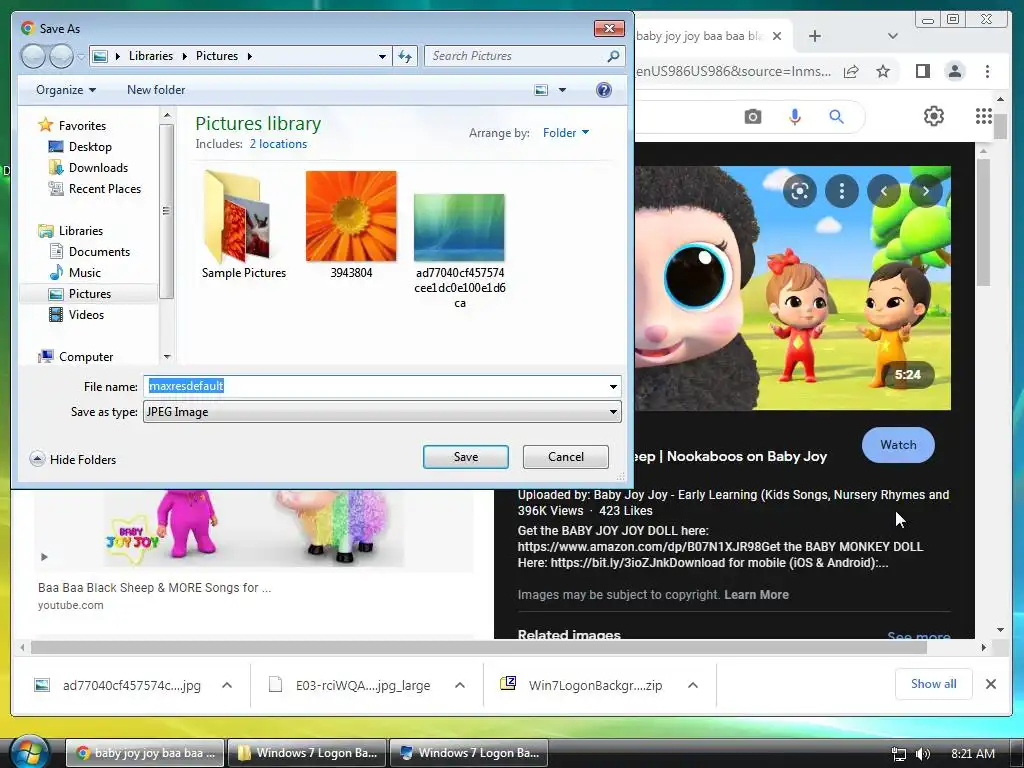The image size is (1024, 768).
Task: Click the Share this page icon in Chrome
Action: click(851, 71)
